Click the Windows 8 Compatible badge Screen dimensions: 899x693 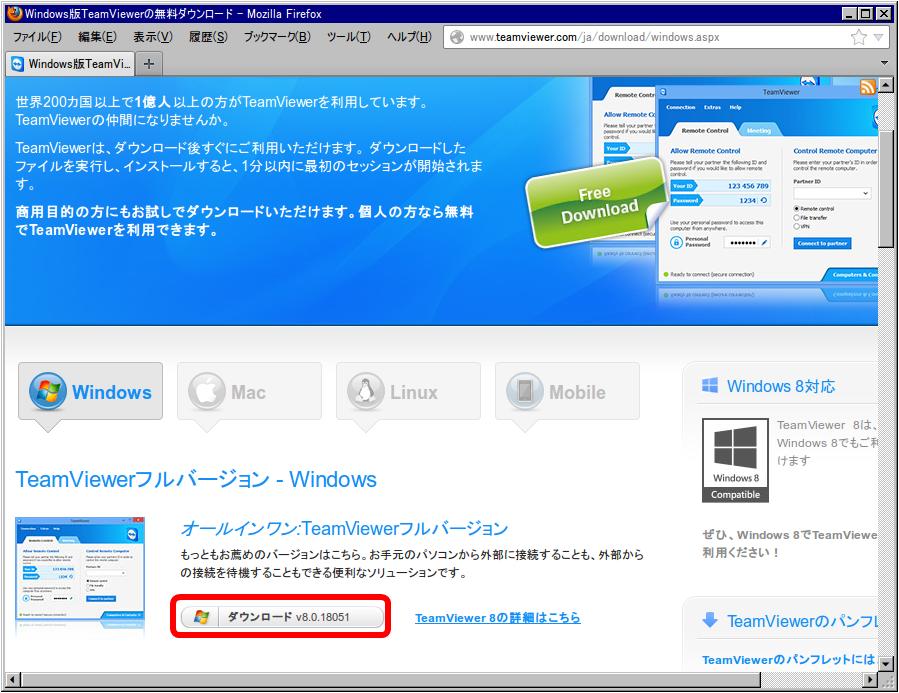tap(735, 461)
